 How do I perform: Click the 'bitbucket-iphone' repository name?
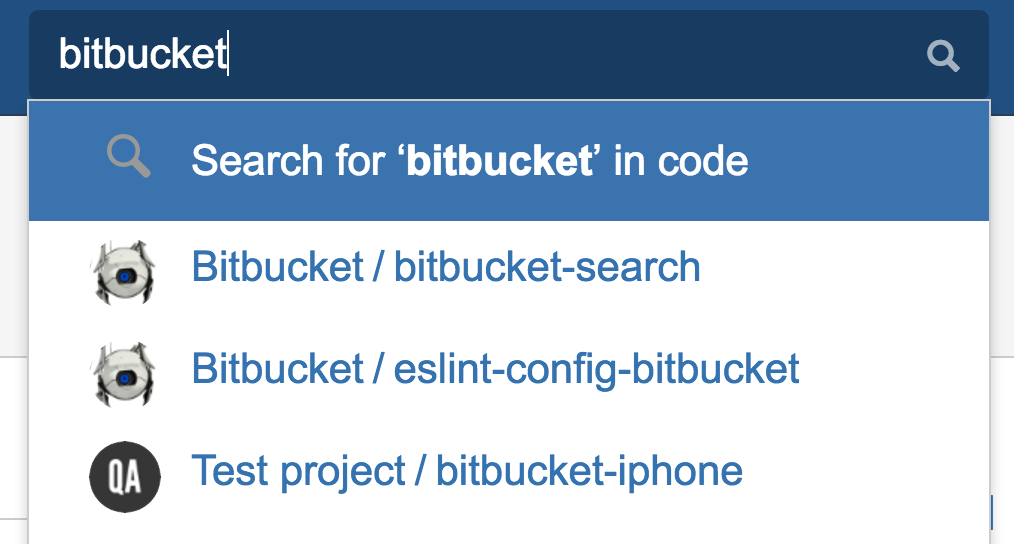pyautogui.click(x=589, y=470)
